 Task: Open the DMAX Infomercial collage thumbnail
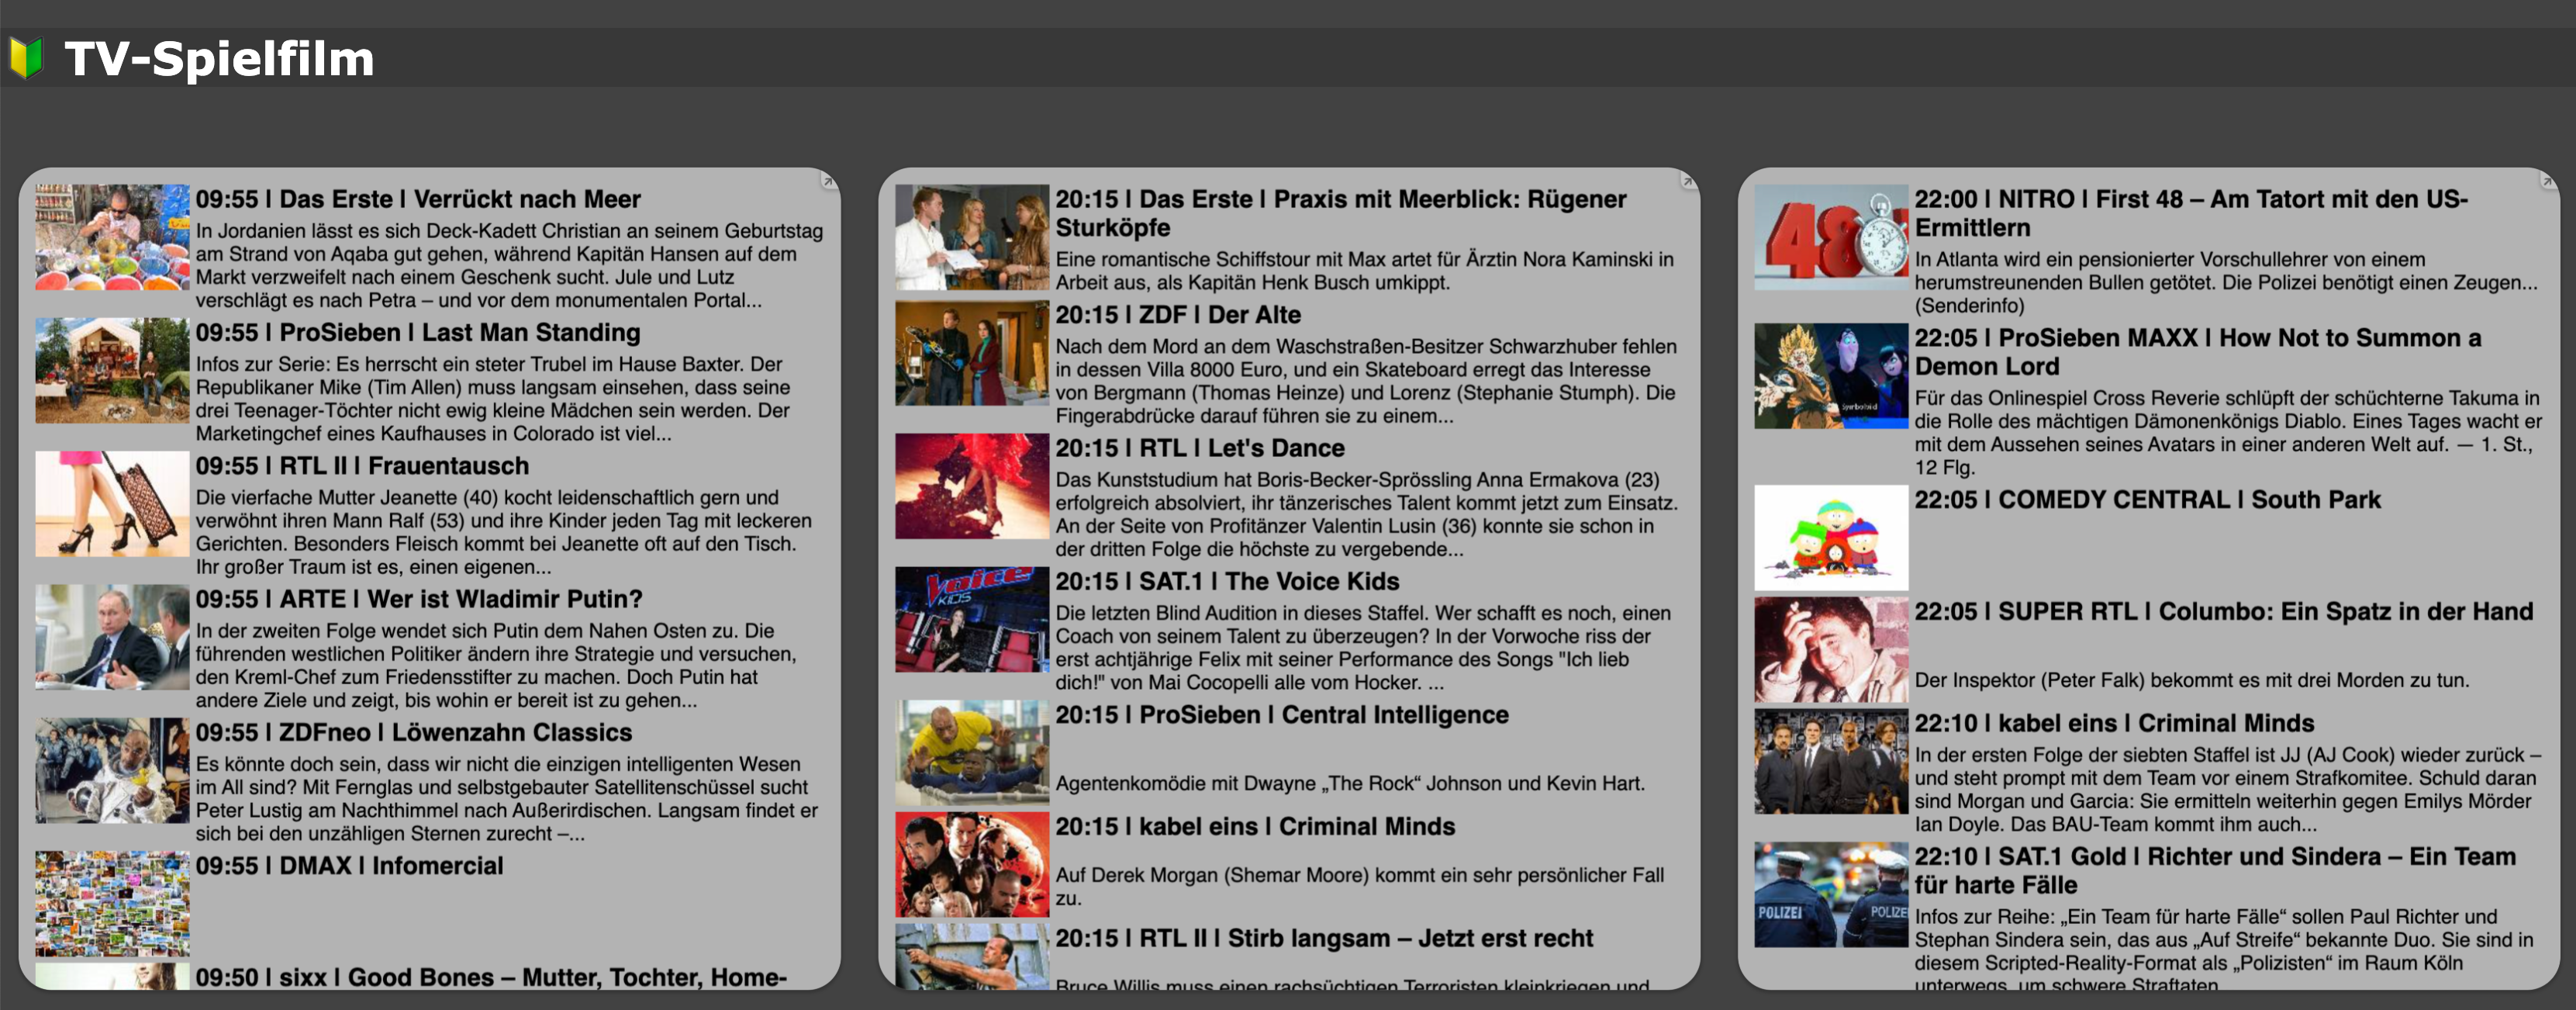[112, 903]
